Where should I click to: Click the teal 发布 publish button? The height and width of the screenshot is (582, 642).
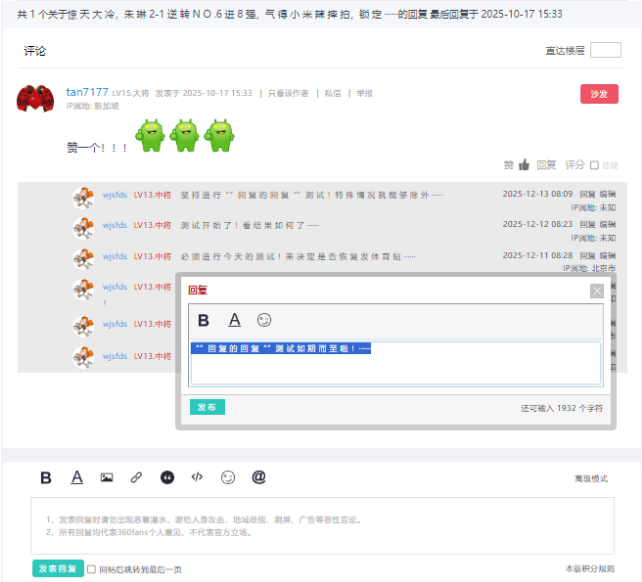pos(207,407)
